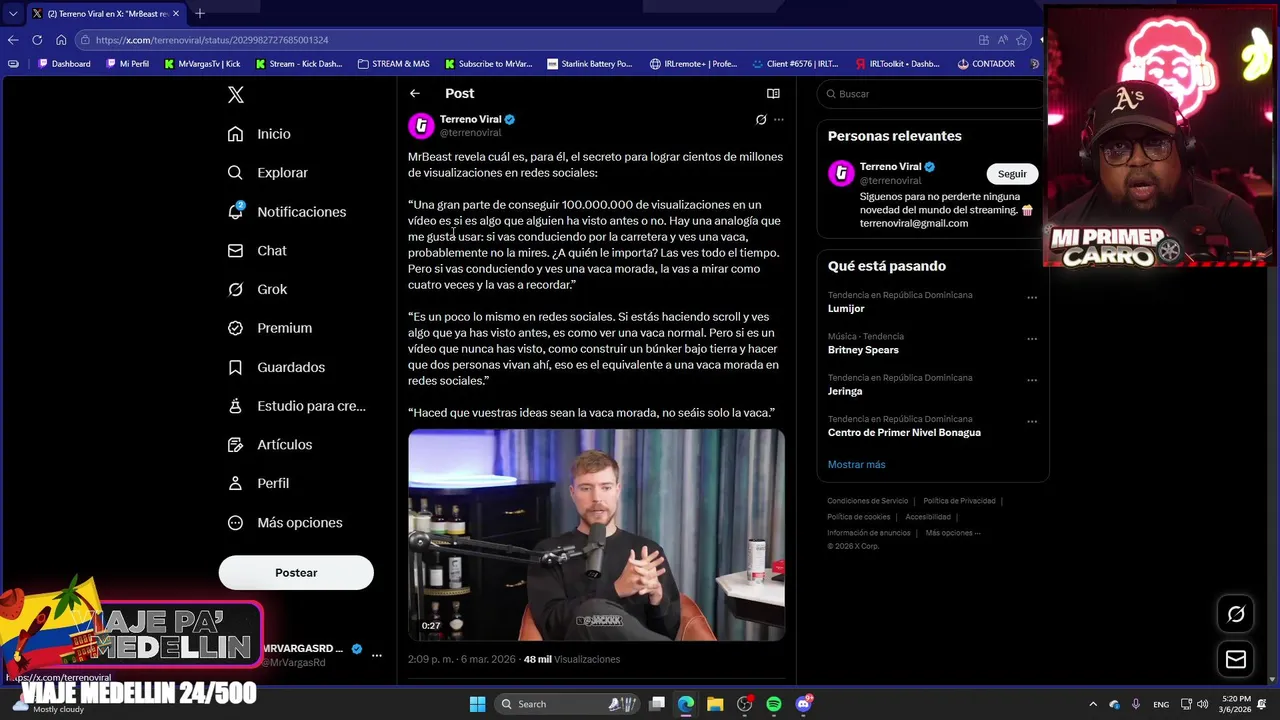Viewport: 1280px width, 720px height.
Task: Click browser back arrow
Action: [x=13, y=40]
